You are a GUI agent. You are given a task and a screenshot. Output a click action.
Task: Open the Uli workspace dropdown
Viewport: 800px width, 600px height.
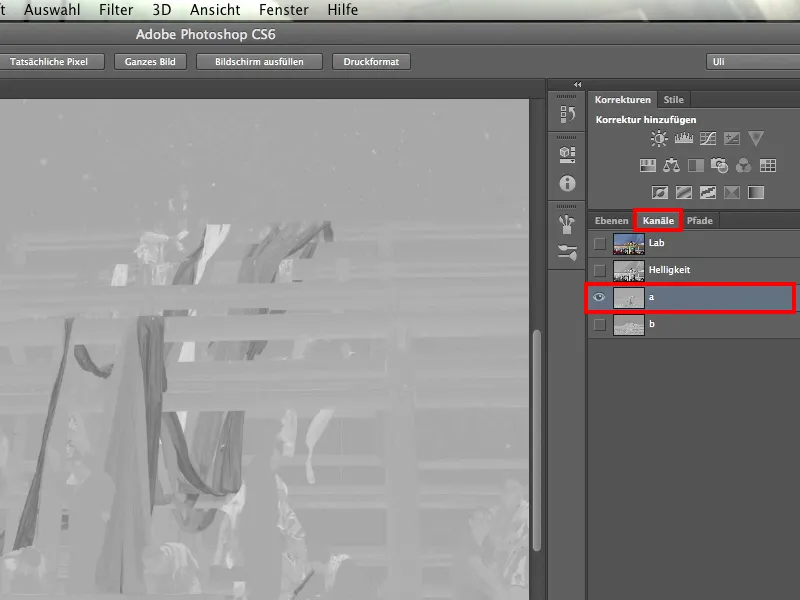pos(753,62)
